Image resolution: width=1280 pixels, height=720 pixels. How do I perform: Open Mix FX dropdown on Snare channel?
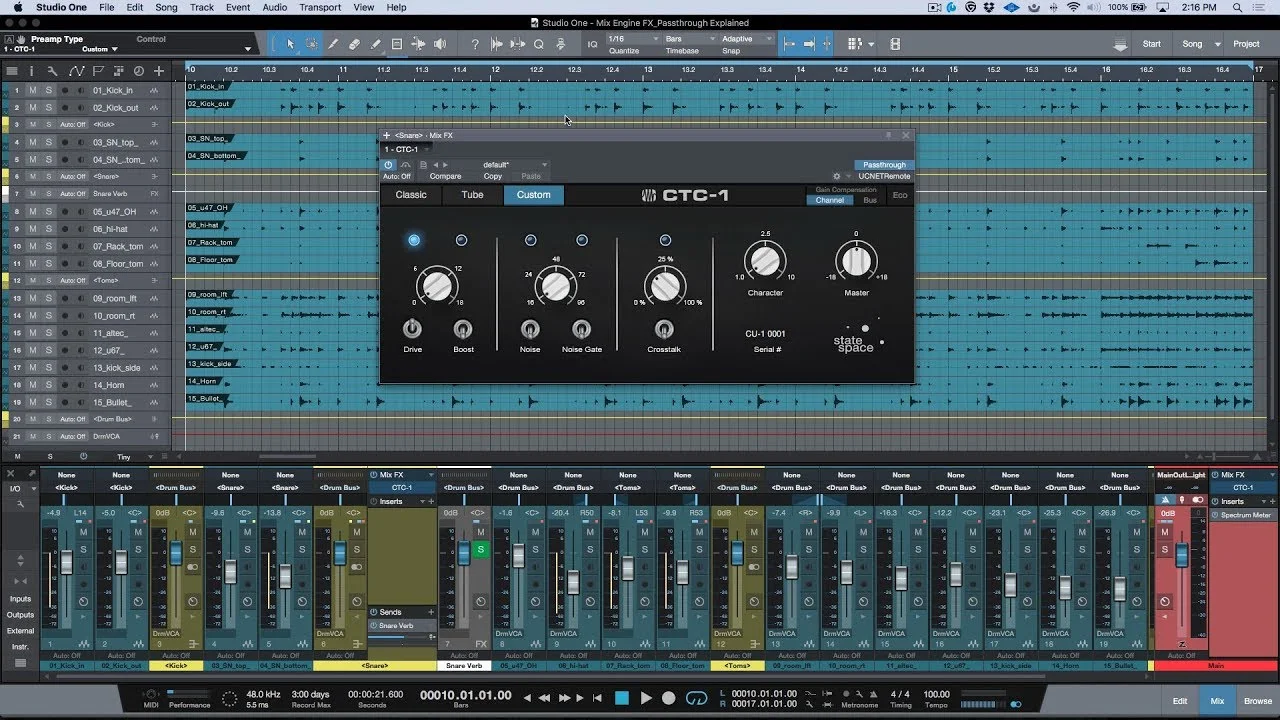tap(431, 475)
